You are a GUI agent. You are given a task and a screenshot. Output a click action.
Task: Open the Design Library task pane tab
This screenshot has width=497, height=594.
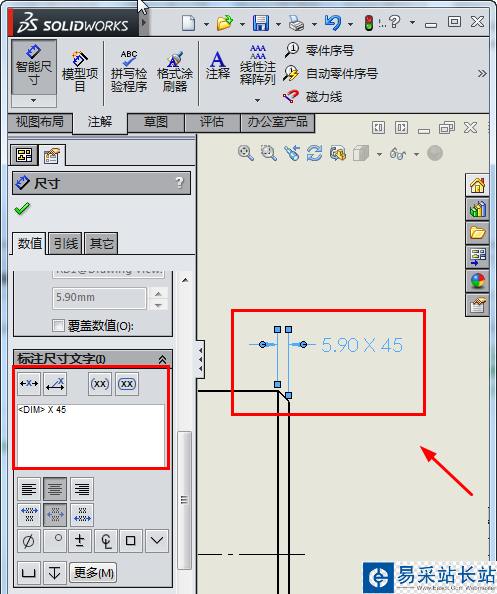(x=477, y=209)
